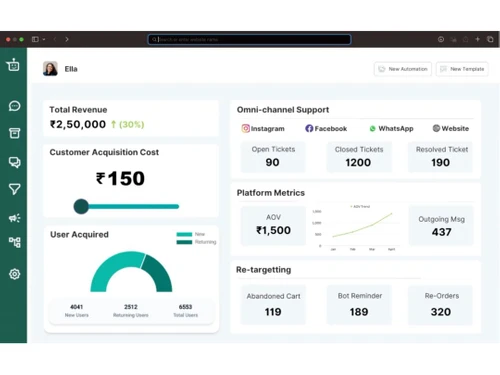Click the Closed Tickets 1200 card
500x375 pixels.
click(359, 157)
